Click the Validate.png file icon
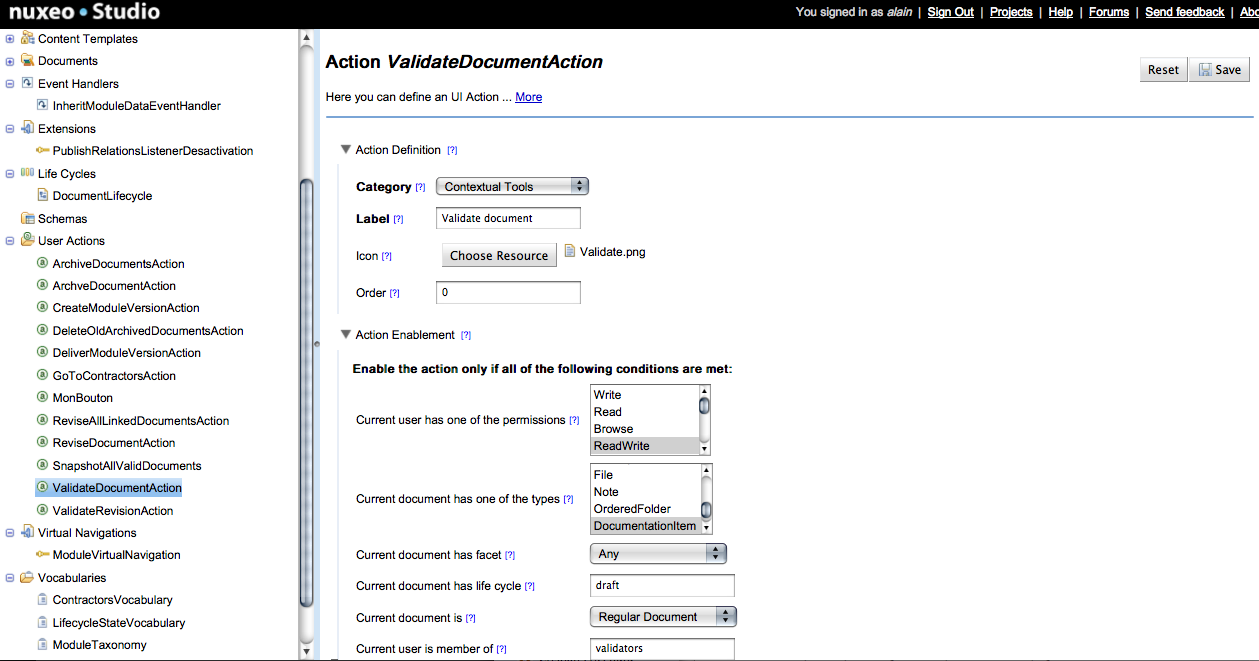 point(570,251)
